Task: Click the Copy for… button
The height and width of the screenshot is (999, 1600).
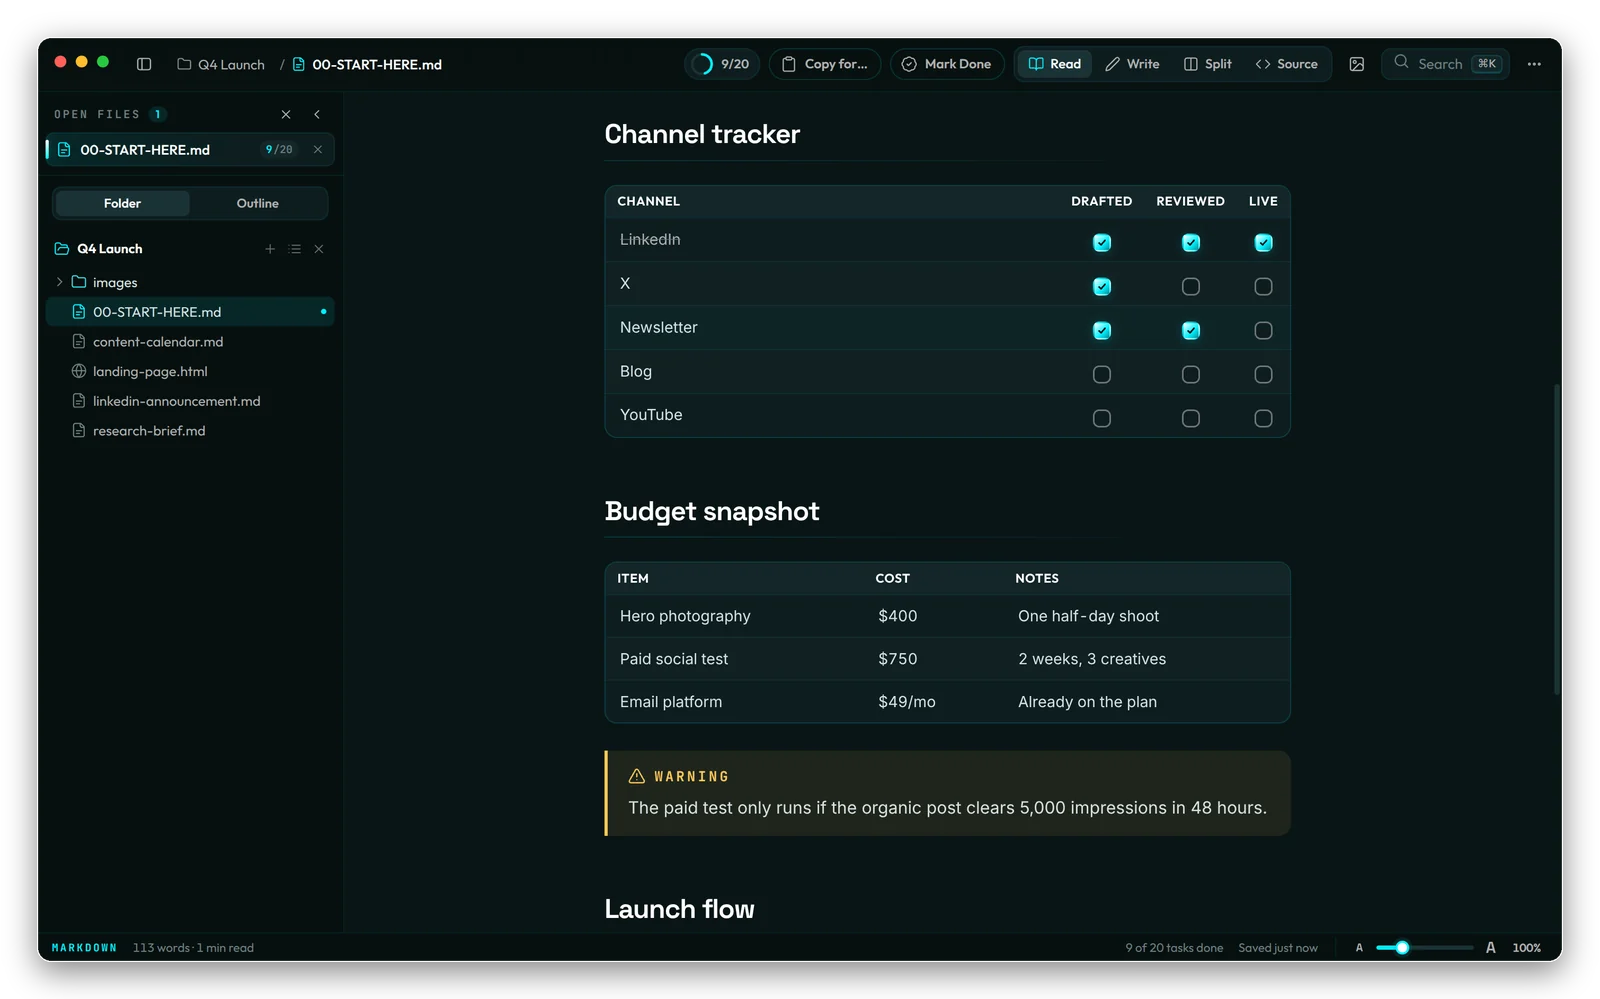Action: coord(825,64)
